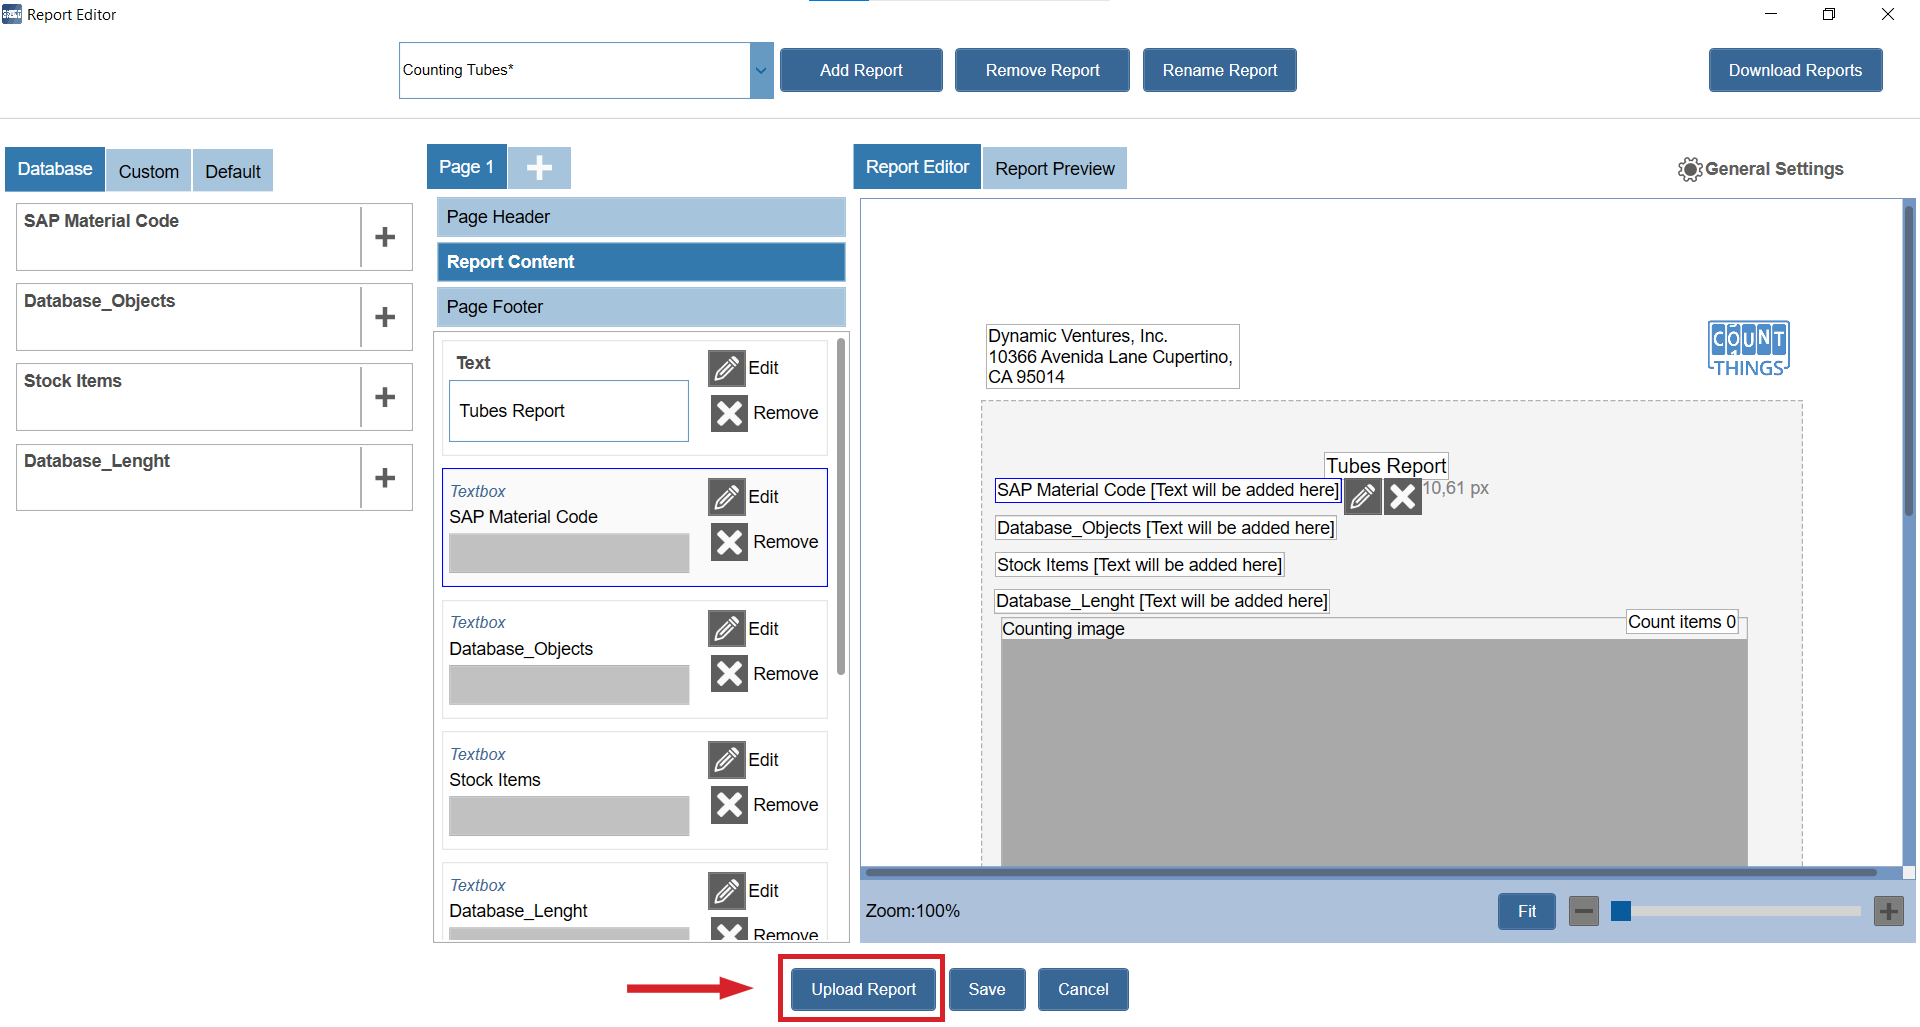The height and width of the screenshot is (1027, 1920).
Task: Click the zoom slider handle
Action: (x=1621, y=911)
